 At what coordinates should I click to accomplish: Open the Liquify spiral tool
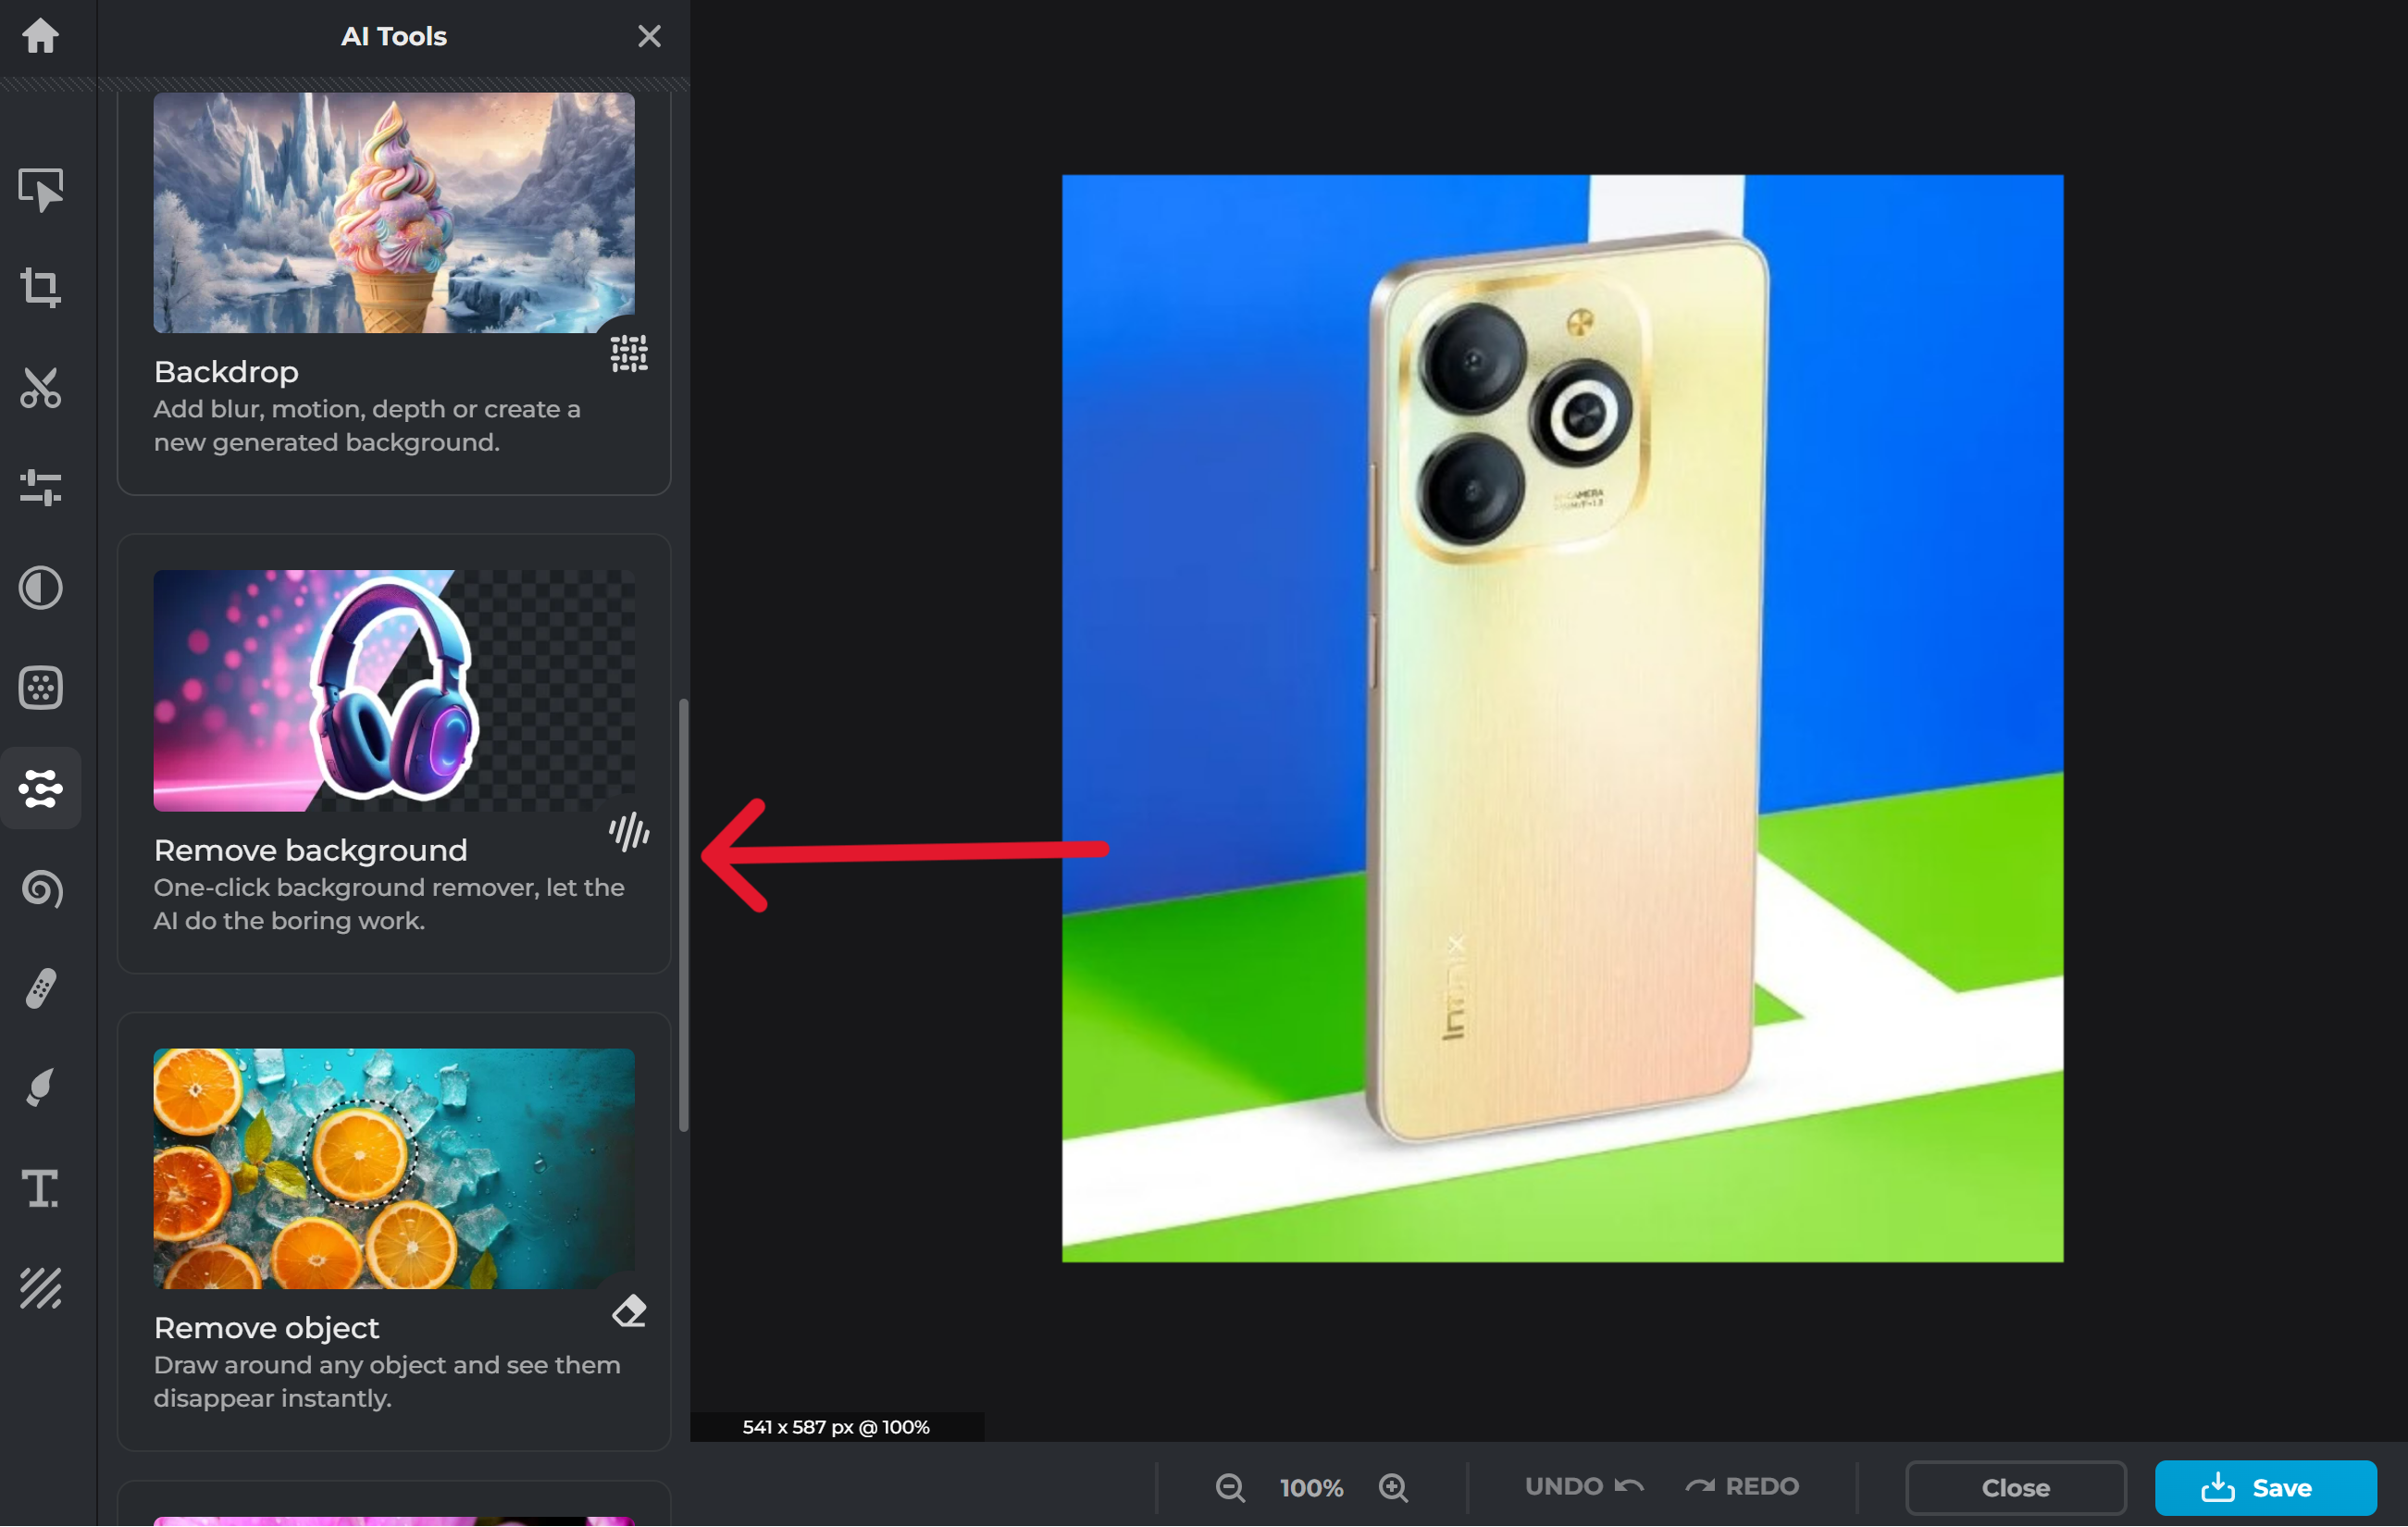tap(40, 889)
